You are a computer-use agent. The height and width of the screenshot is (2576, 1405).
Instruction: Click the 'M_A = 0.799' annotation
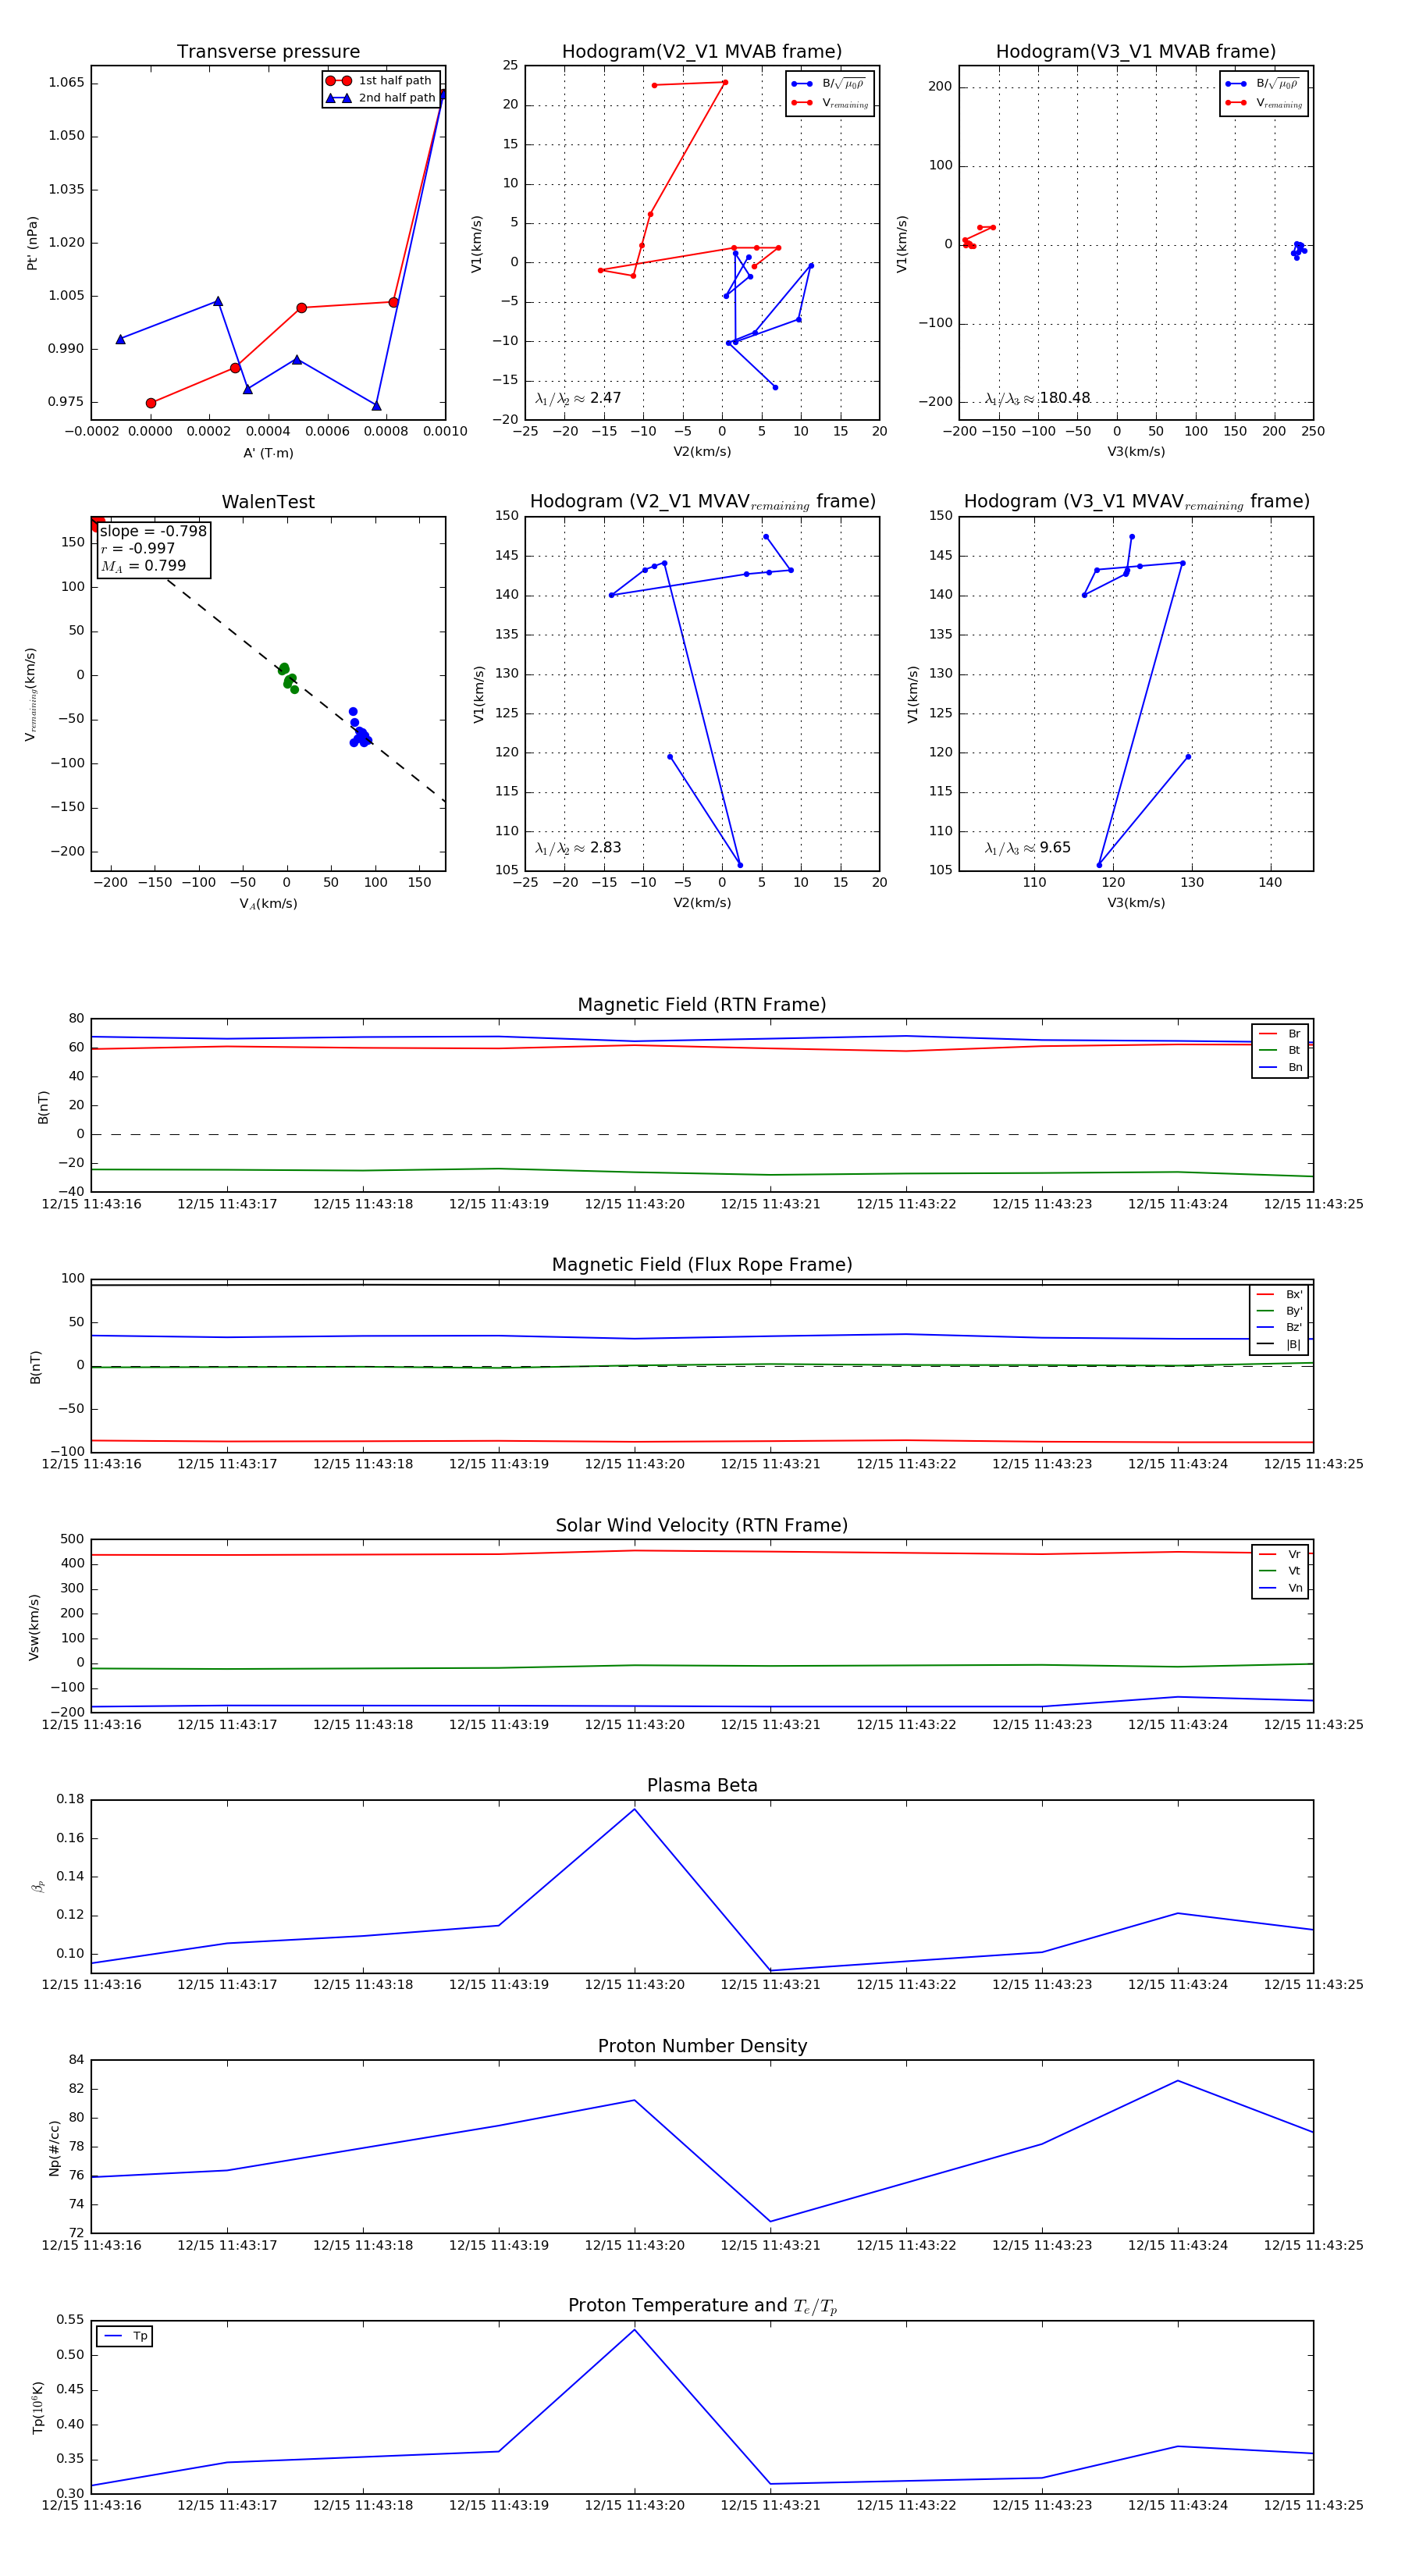coord(143,566)
